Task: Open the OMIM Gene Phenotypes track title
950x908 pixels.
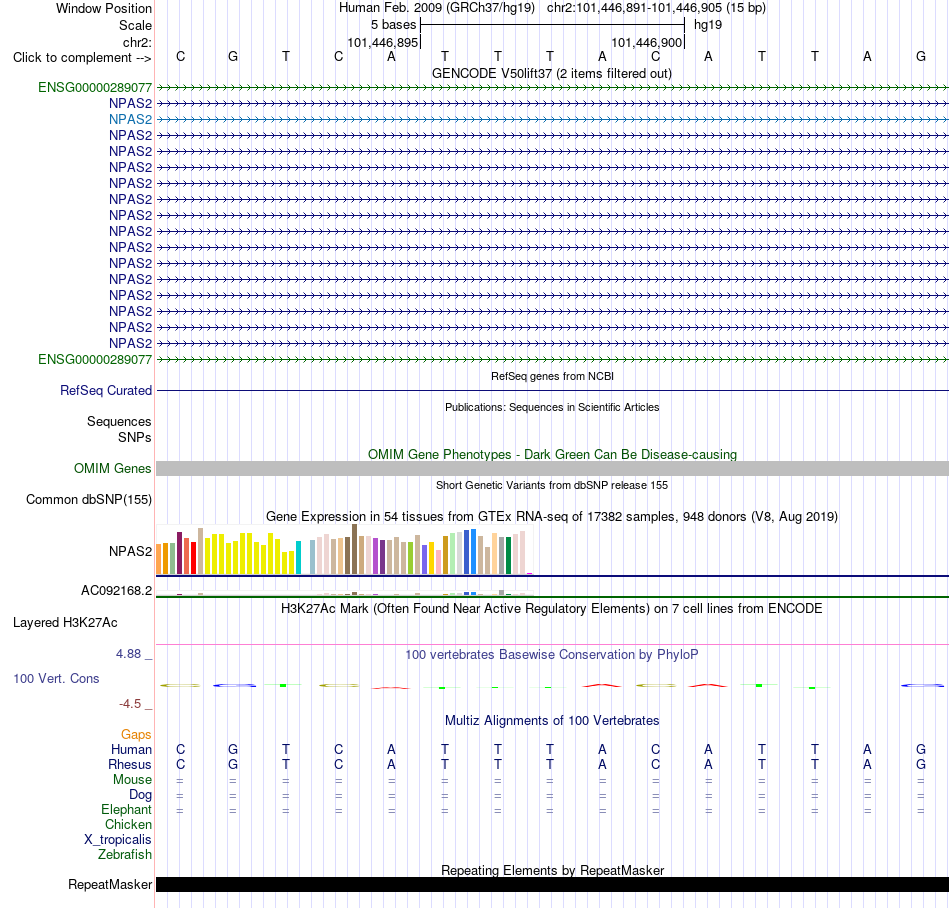Action: [x=552, y=454]
